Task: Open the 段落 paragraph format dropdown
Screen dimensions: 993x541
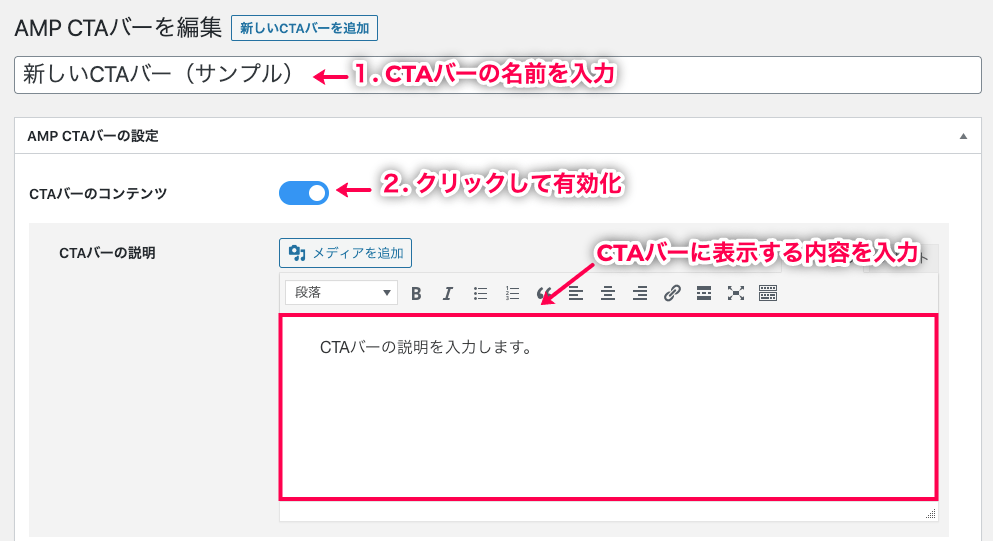Action: point(341,293)
